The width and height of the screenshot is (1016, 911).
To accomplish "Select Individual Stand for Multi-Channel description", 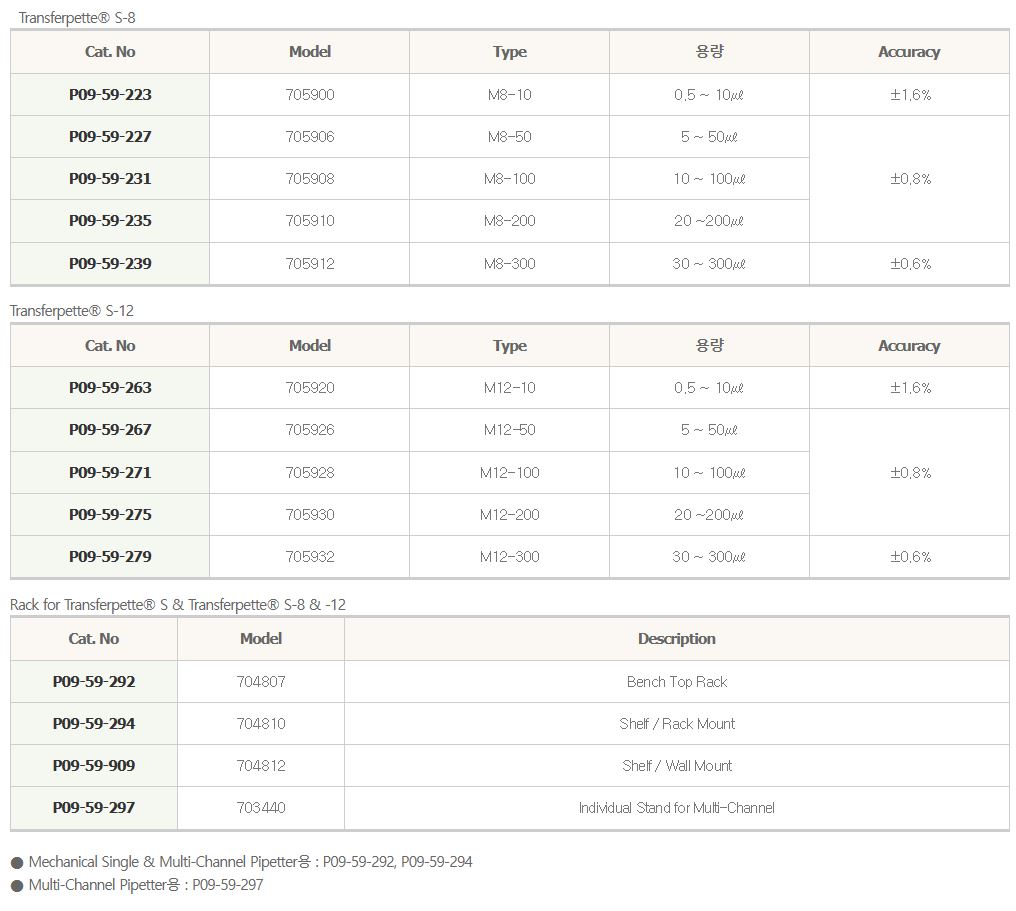I will pos(677,808).
